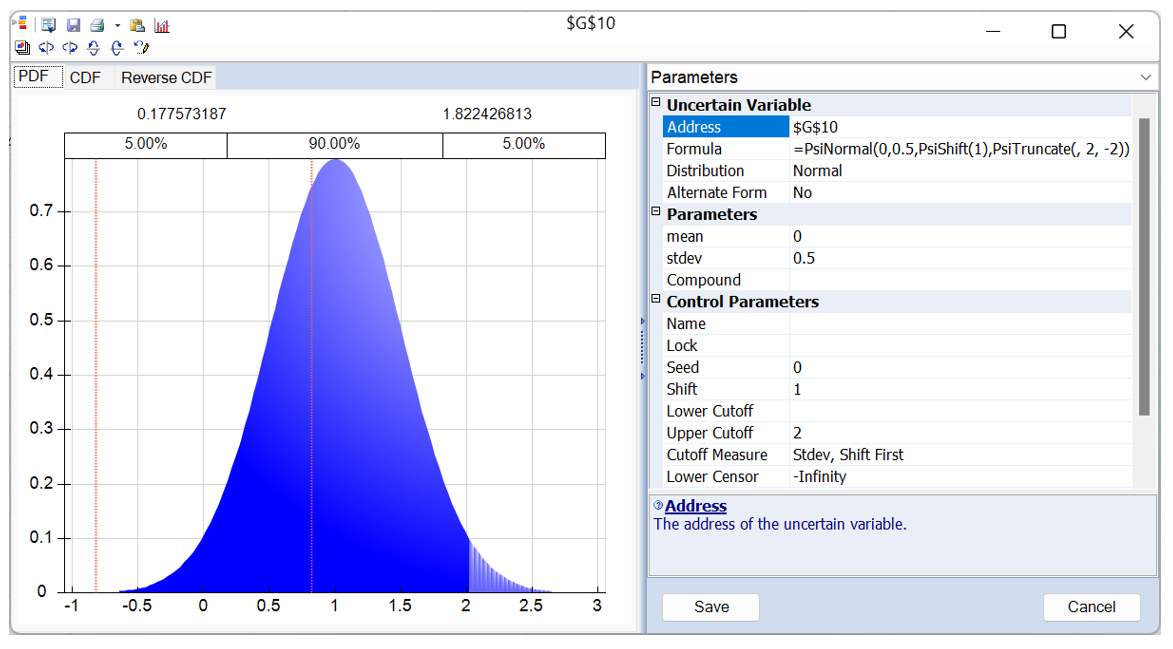The height and width of the screenshot is (649, 1173).
Task: Rotate the chart vertically
Action: click(93, 47)
